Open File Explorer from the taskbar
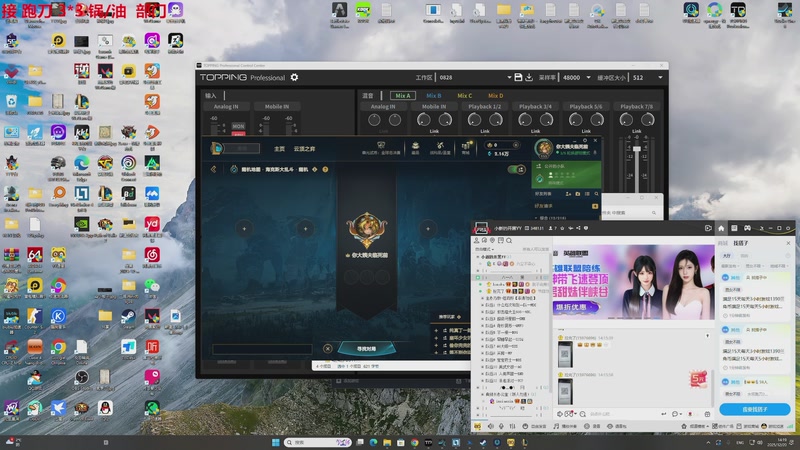Image resolution: width=800 pixels, height=450 pixels. pos(387,442)
